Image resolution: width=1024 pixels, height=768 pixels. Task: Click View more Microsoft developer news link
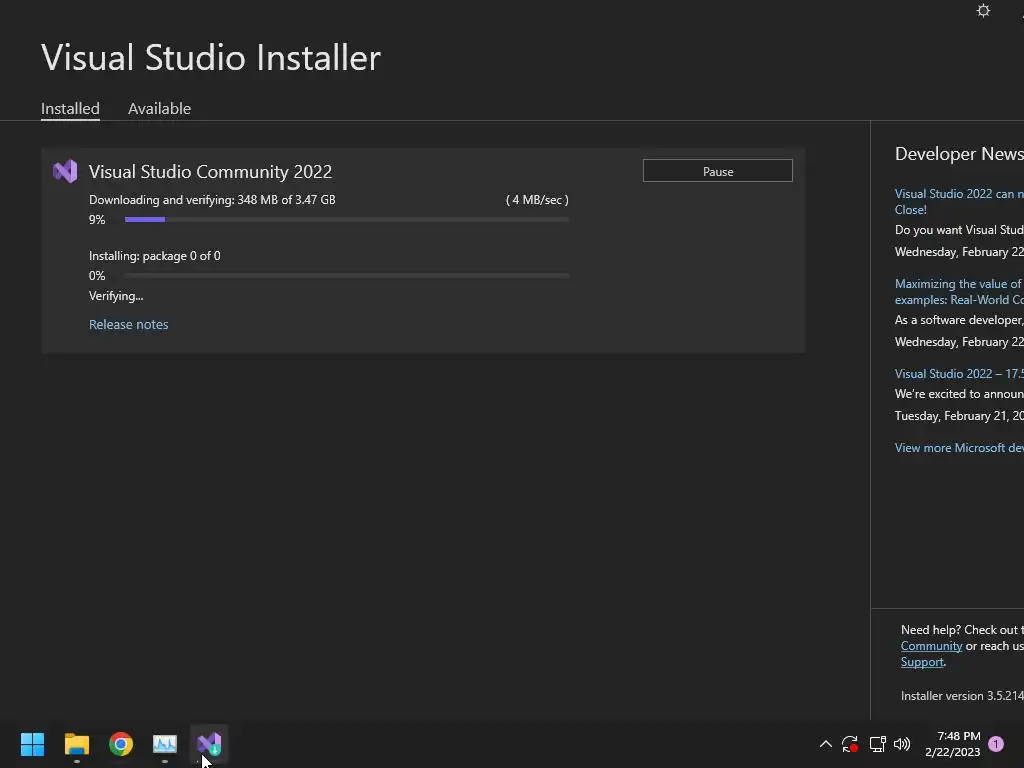click(959, 448)
